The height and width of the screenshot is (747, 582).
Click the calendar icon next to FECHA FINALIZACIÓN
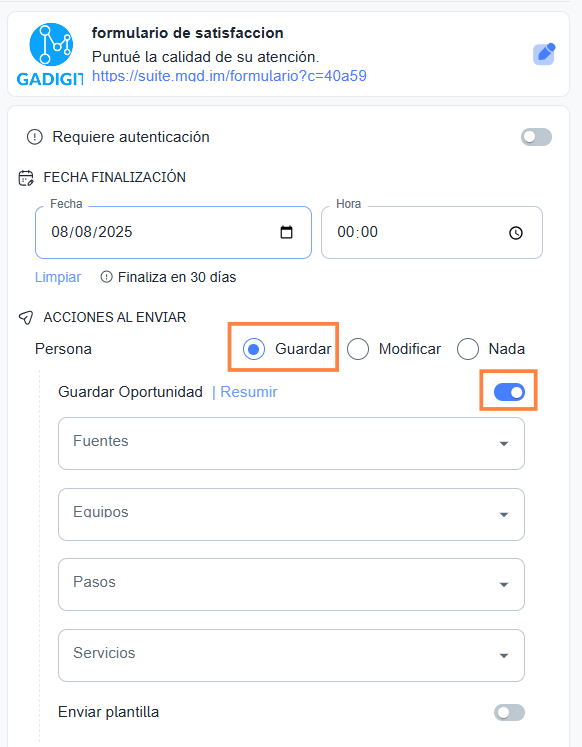tap(26, 178)
